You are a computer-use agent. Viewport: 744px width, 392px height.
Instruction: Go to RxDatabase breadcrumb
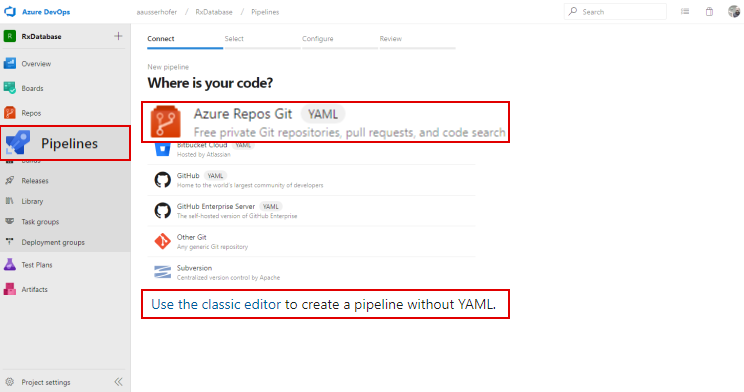coord(214,12)
